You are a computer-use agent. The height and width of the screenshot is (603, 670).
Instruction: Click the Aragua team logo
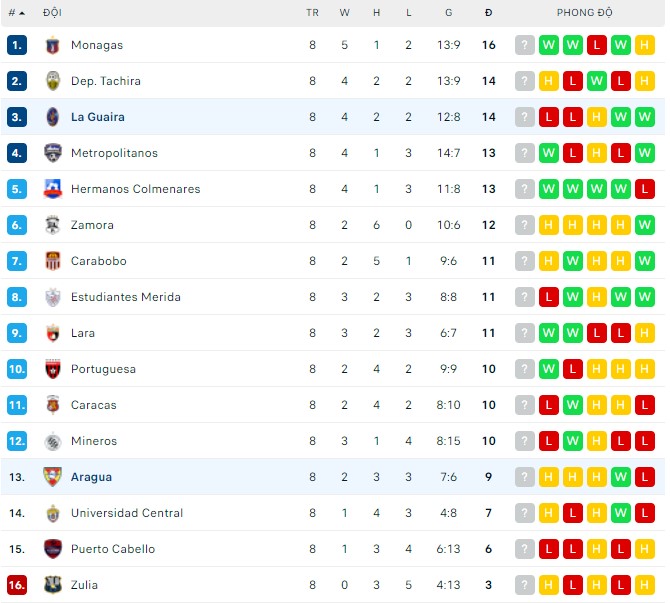[53, 477]
